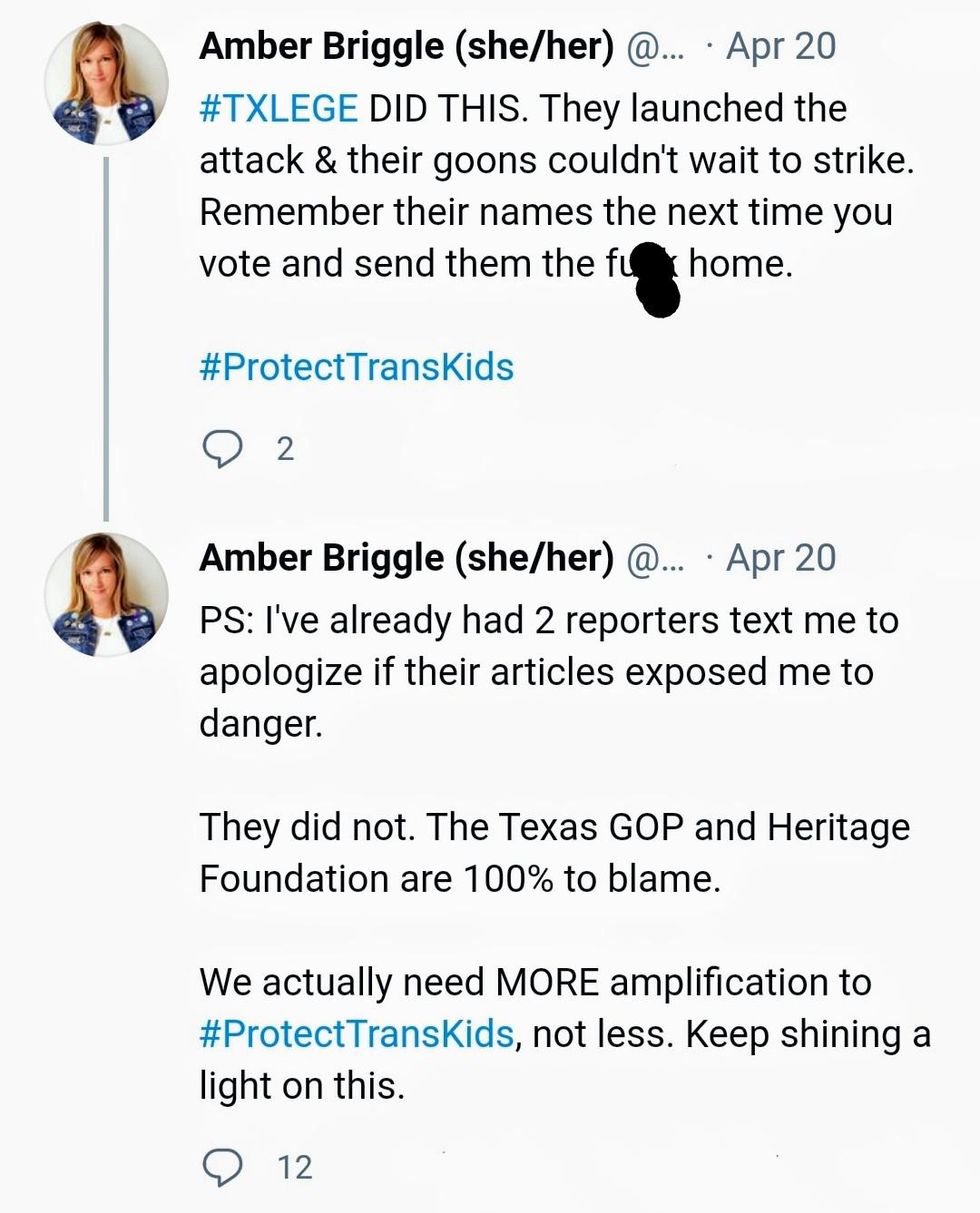Click the truncated @ handle on first tweet
The width and height of the screenshot is (980, 1213).
coord(655,47)
